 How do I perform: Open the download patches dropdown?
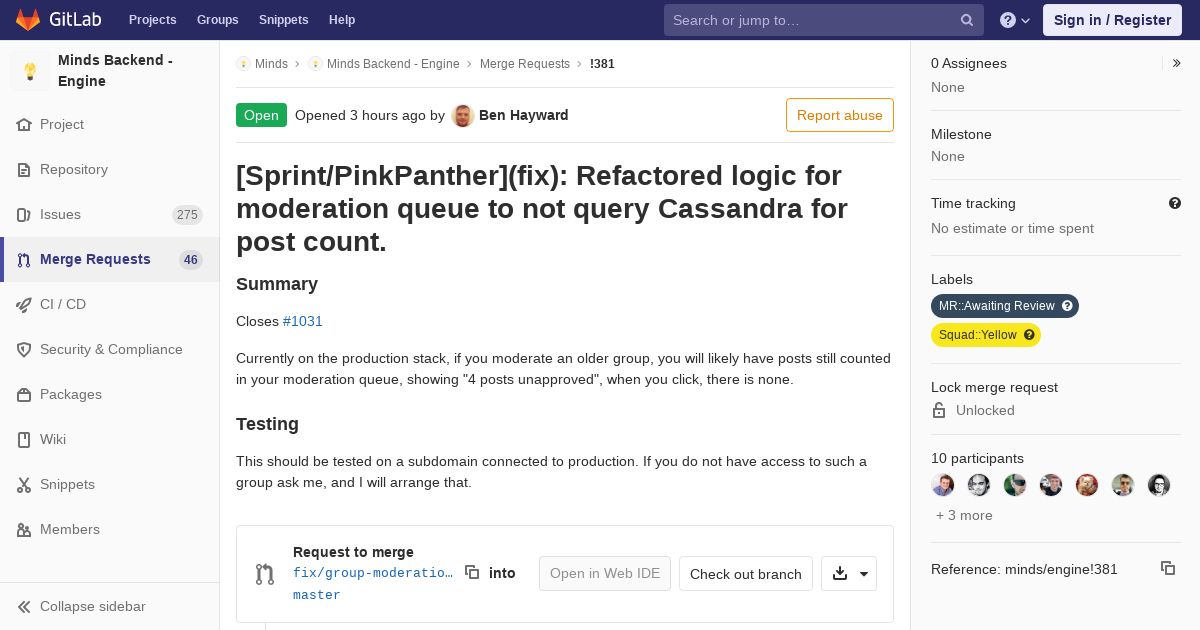point(849,574)
